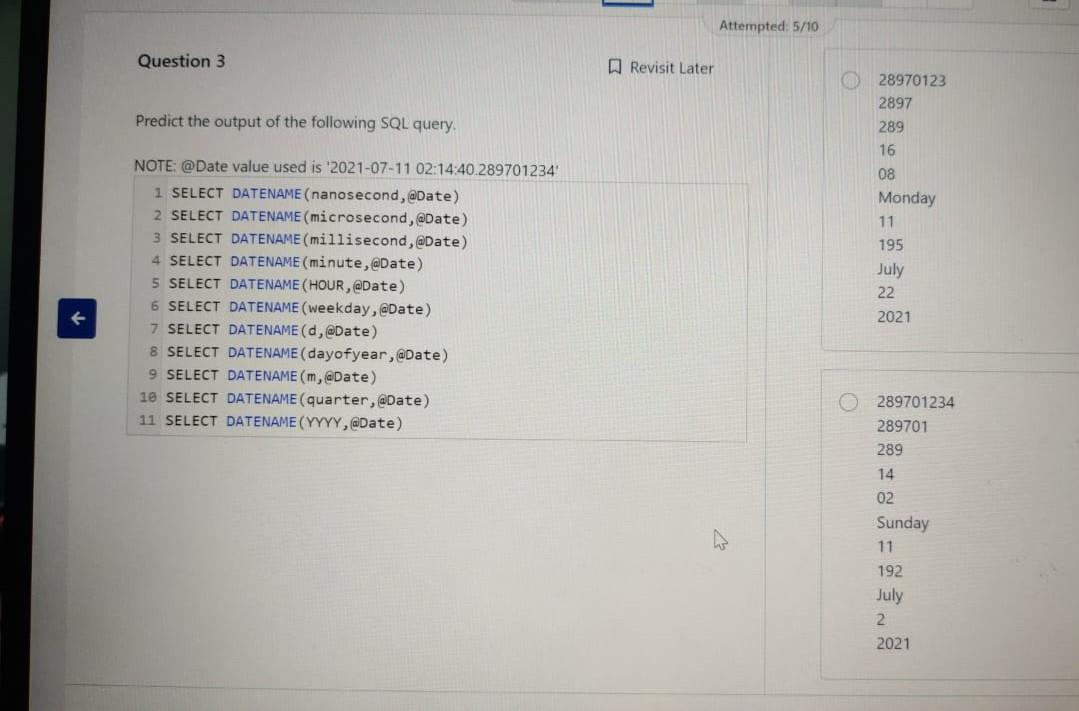Click line number 5 in the code block
1079x711 pixels.
(155, 285)
